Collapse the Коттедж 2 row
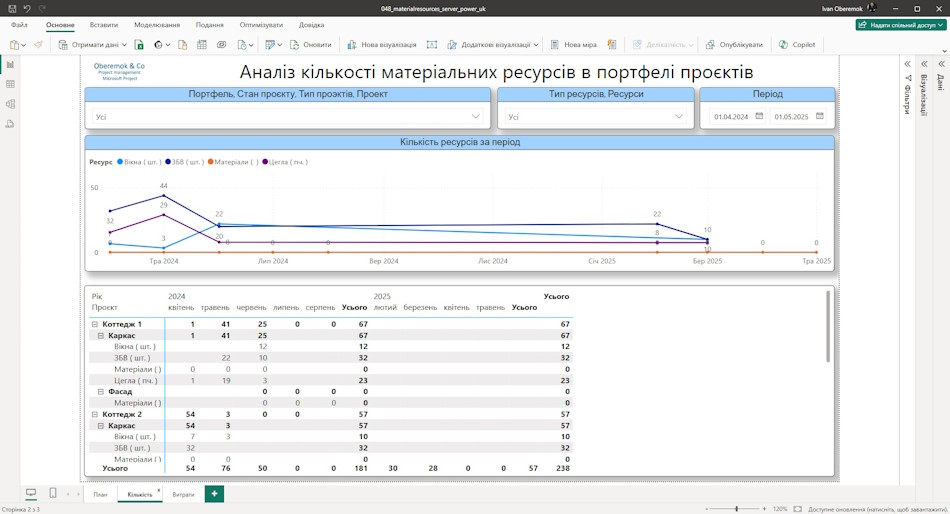The height and width of the screenshot is (514, 950). point(95,415)
